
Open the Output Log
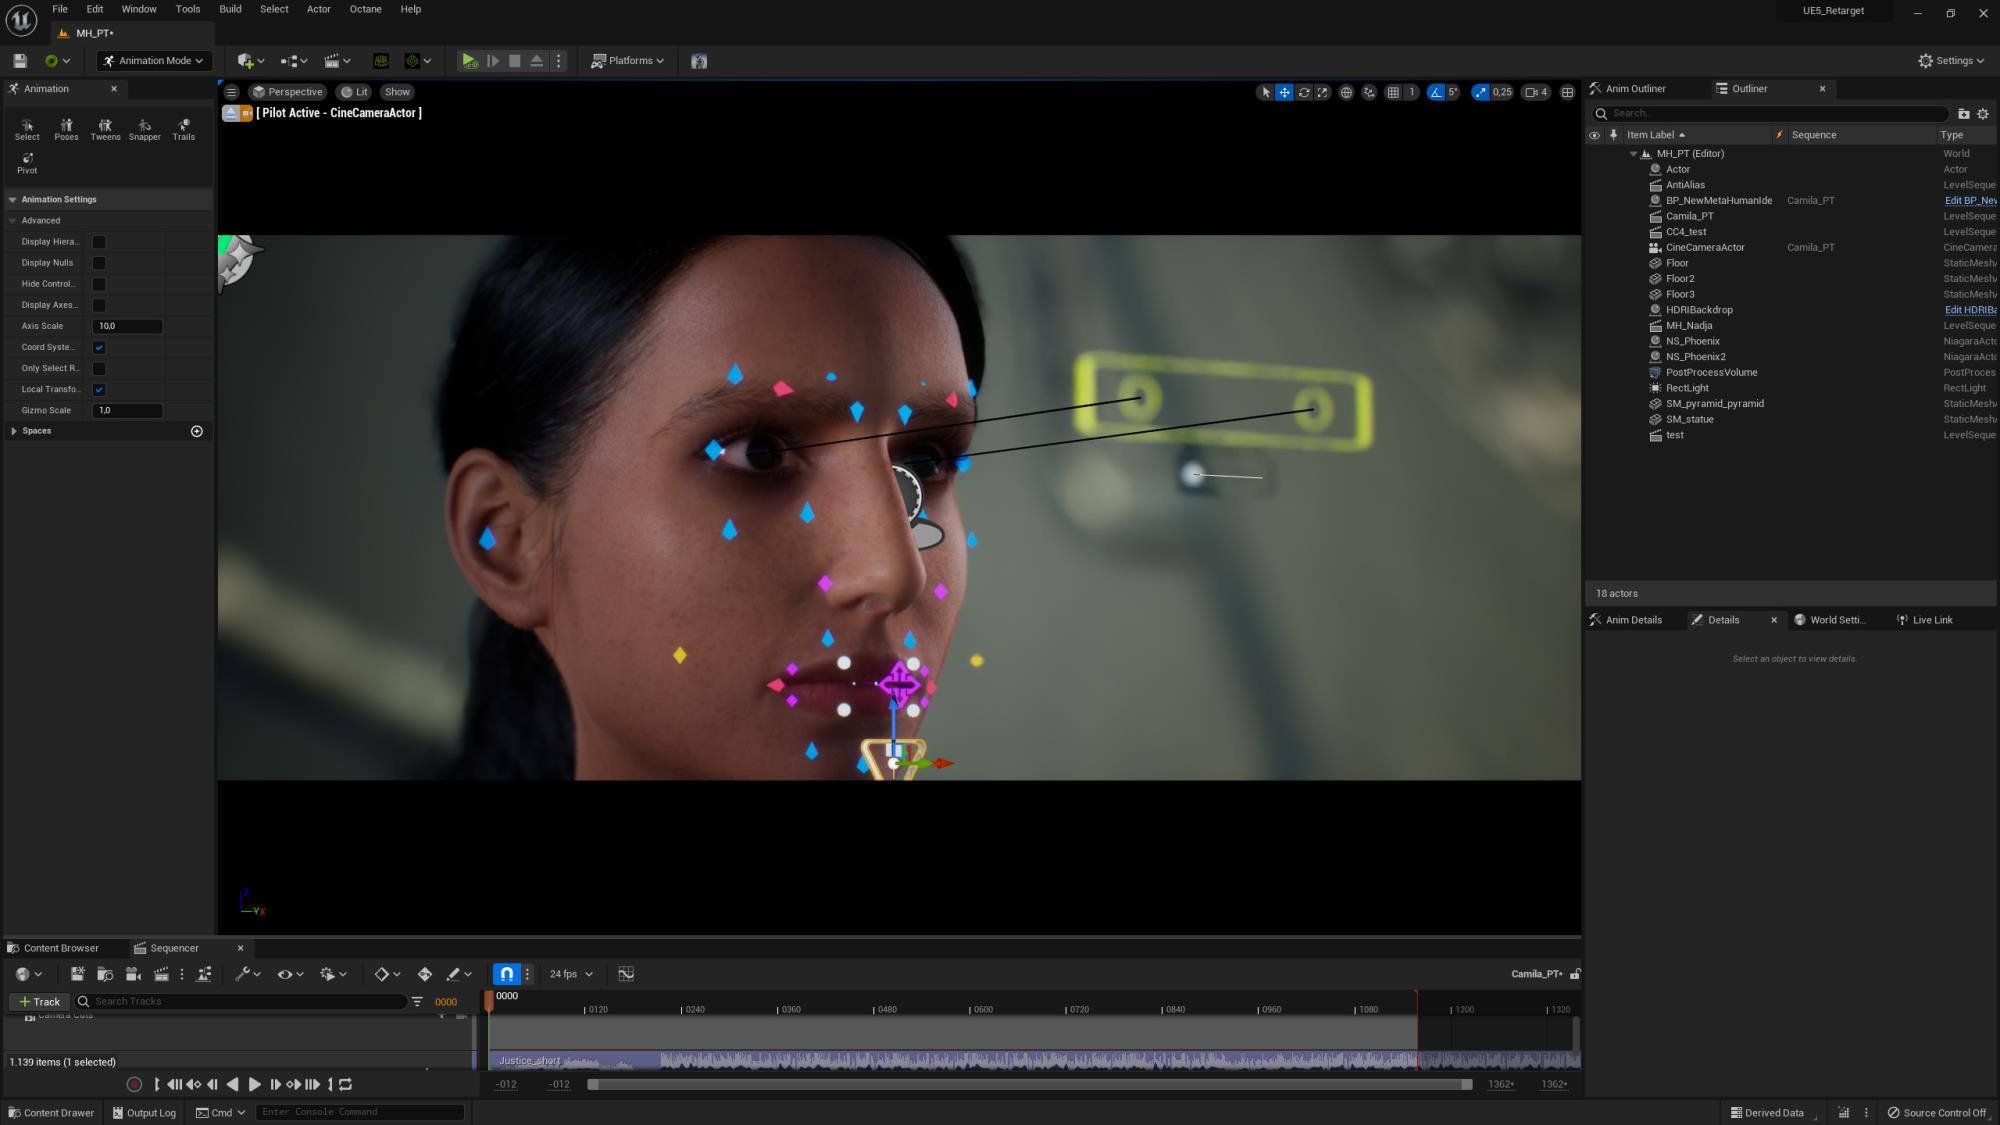click(143, 1113)
